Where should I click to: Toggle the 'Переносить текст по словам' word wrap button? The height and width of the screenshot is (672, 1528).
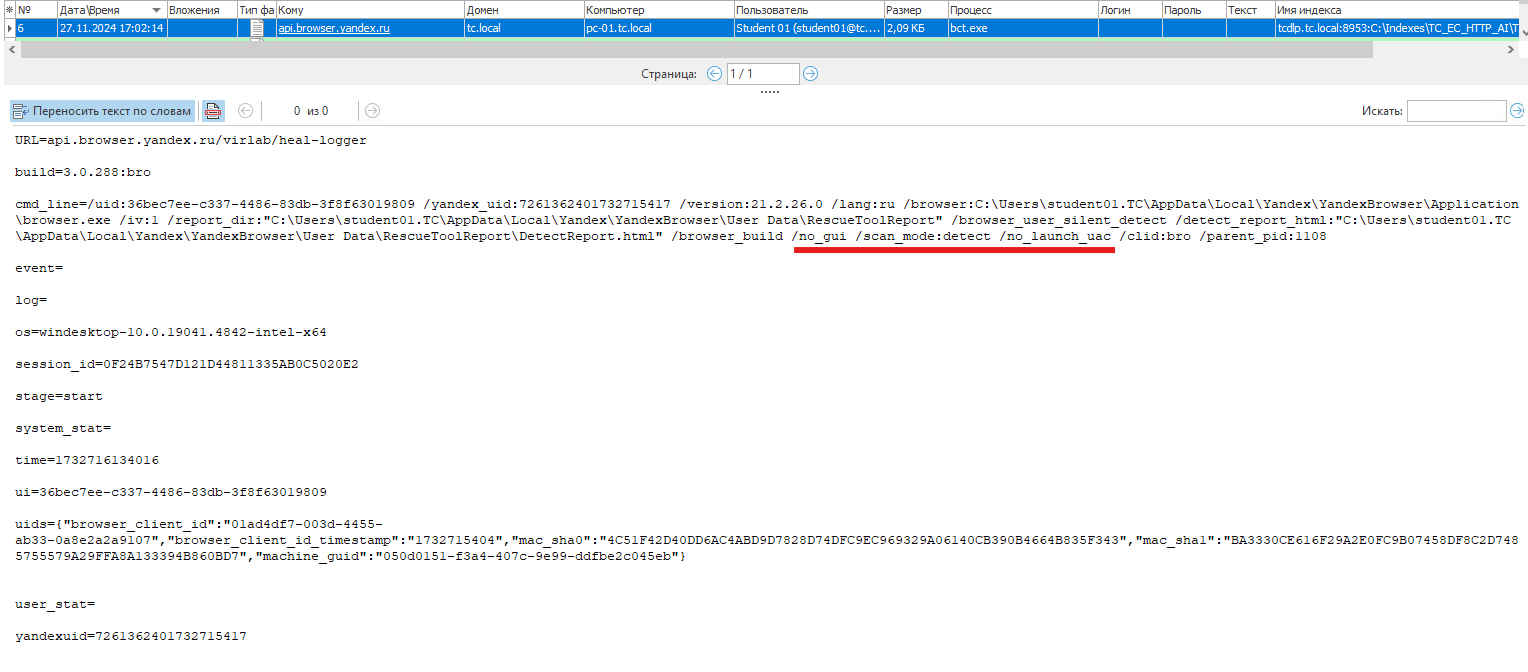pyautogui.click(x=101, y=111)
